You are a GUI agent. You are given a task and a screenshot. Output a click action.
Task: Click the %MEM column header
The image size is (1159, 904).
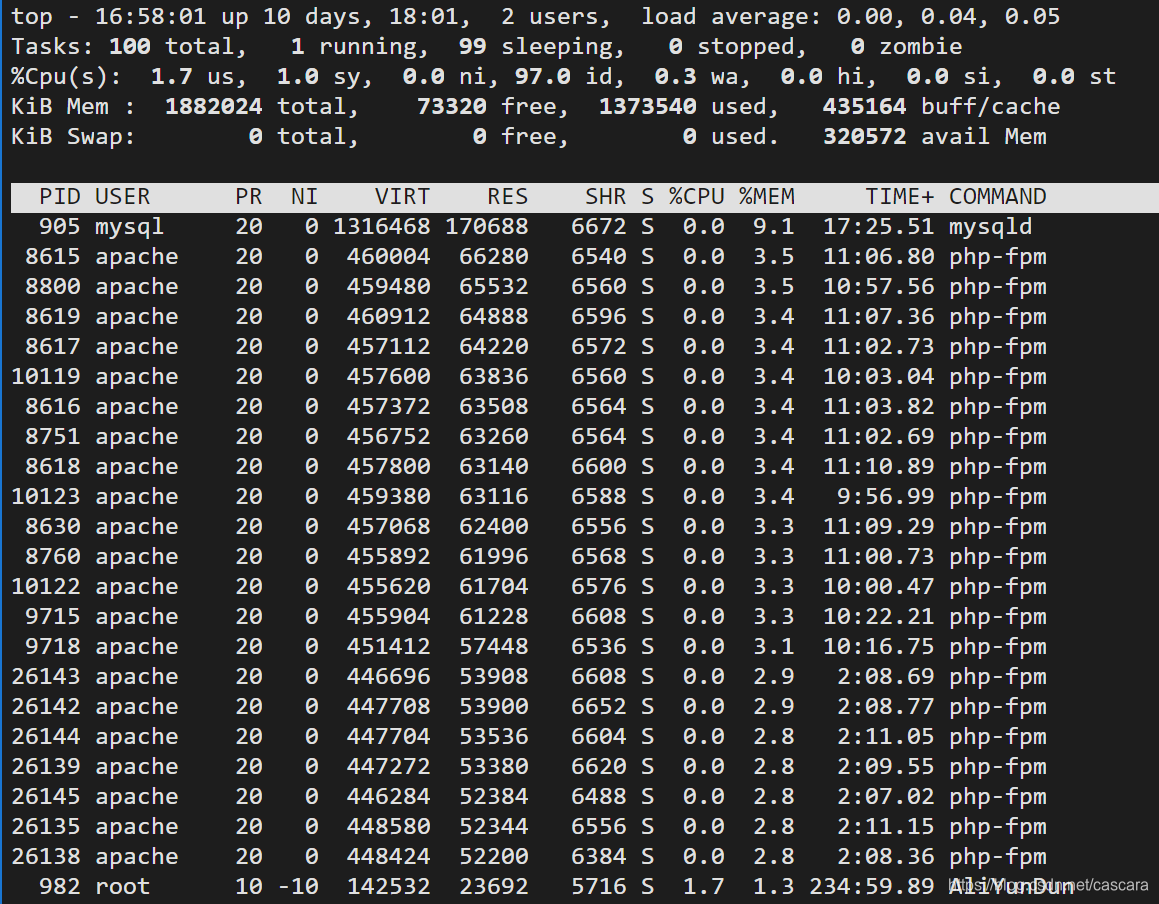coord(767,197)
